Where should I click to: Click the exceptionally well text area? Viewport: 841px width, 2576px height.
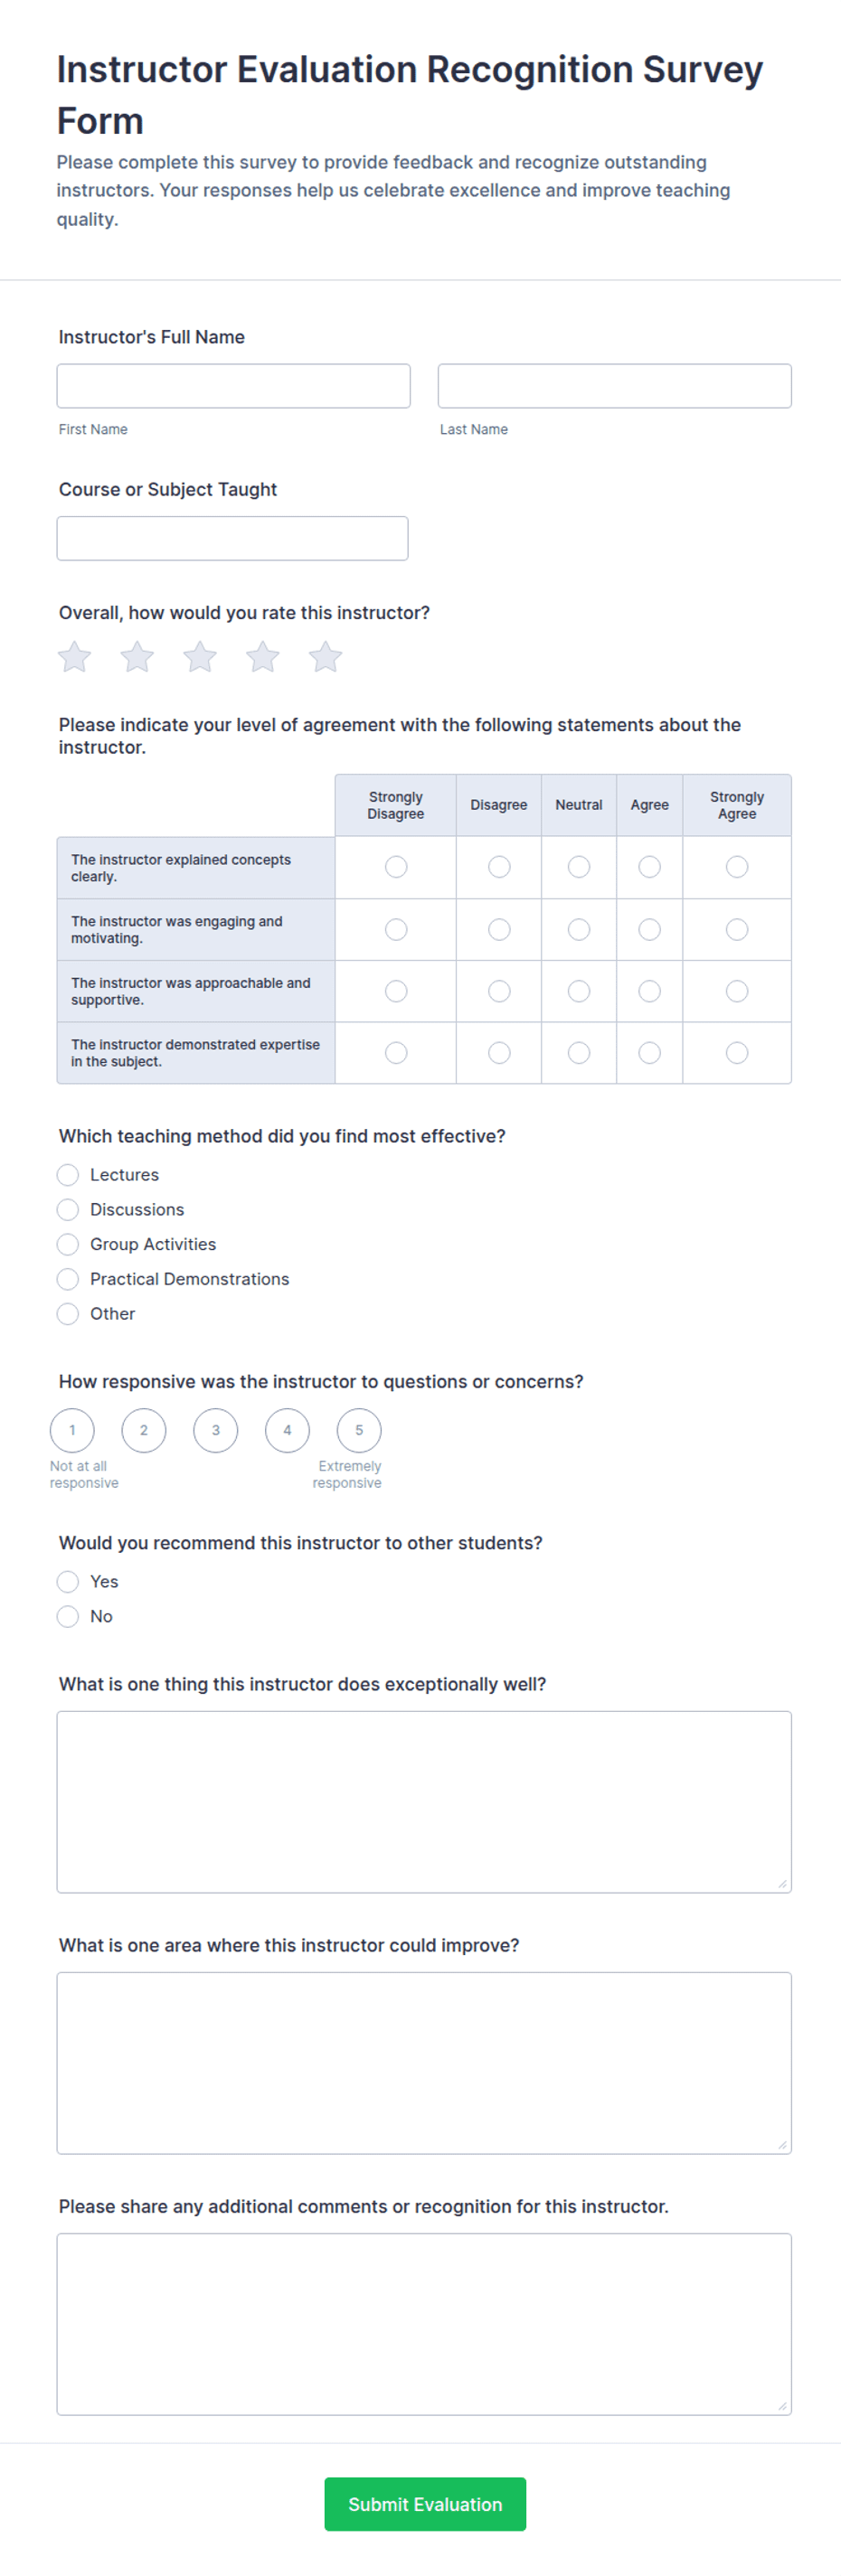click(x=424, y=1802)
